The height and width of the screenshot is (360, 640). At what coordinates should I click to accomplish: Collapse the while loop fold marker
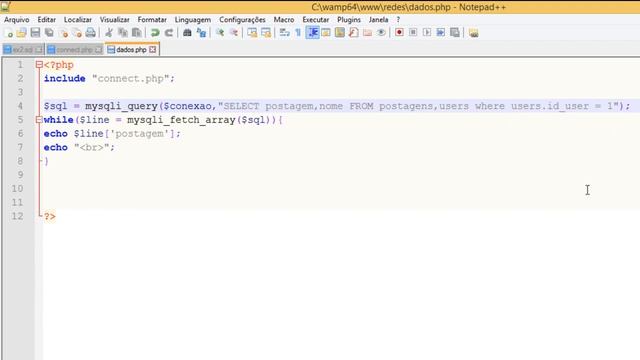(x=39, y=120)
